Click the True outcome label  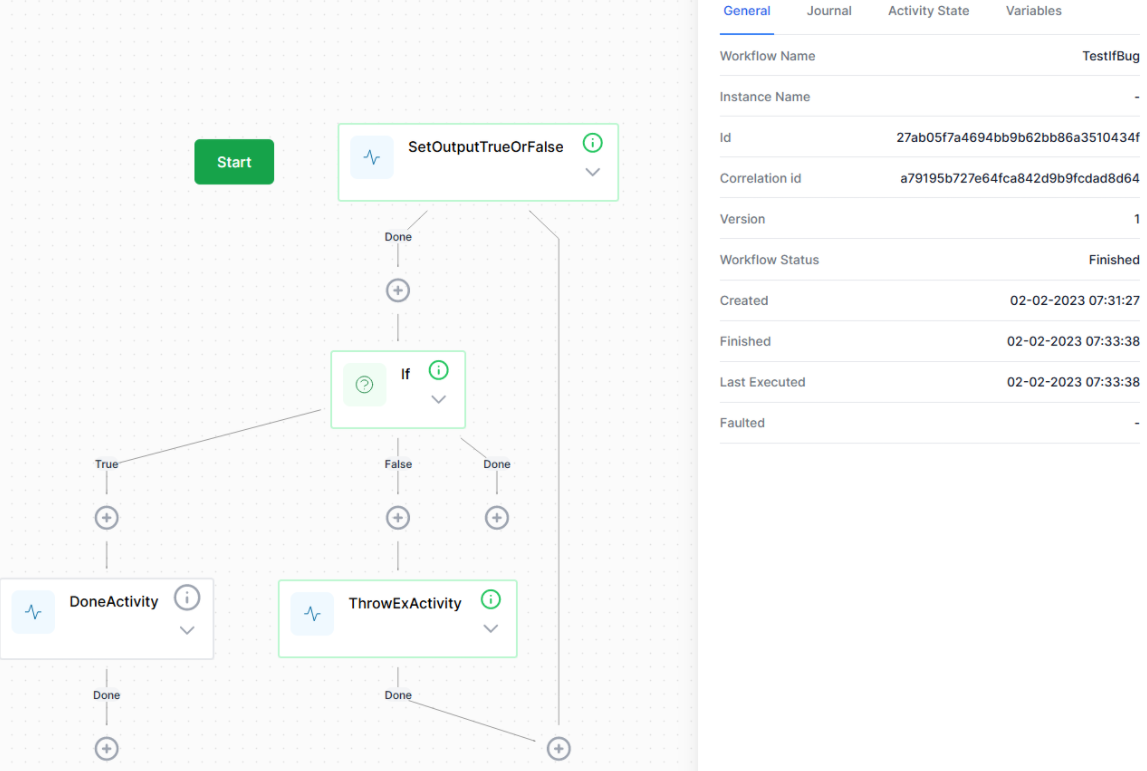tap(107, 464)
